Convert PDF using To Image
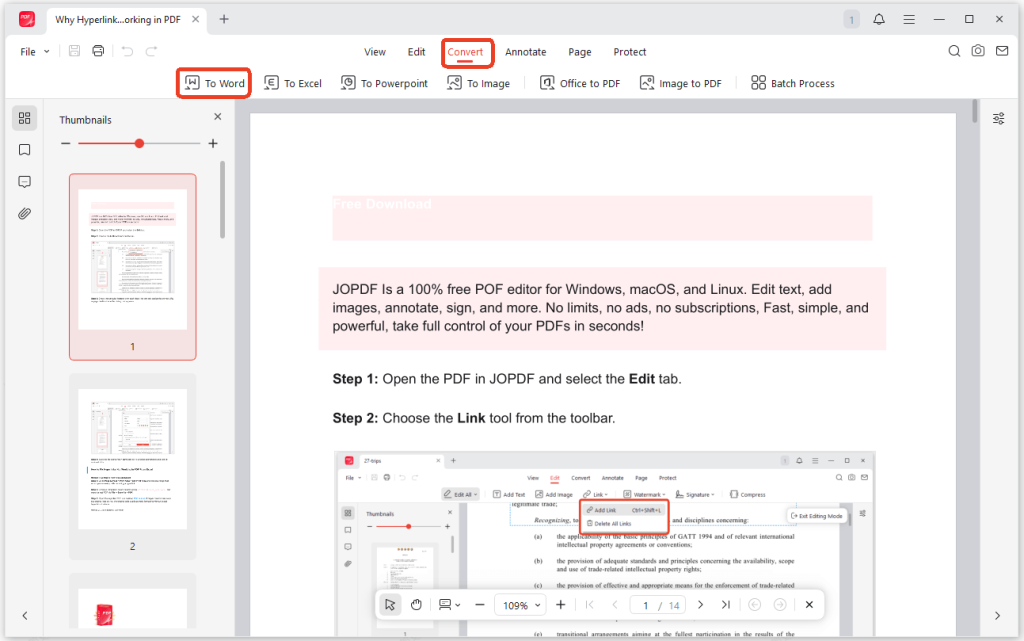Viewport: 1024px width, 641px height. coord(478,83)
